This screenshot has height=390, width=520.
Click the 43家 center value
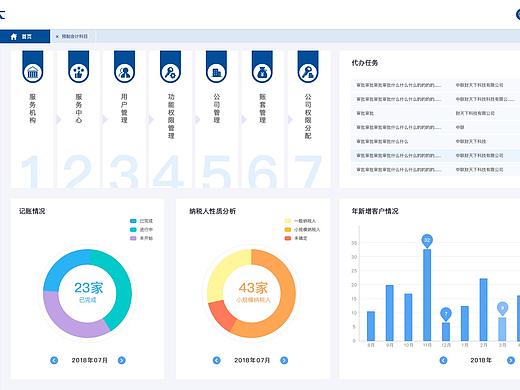click(253, 288)
